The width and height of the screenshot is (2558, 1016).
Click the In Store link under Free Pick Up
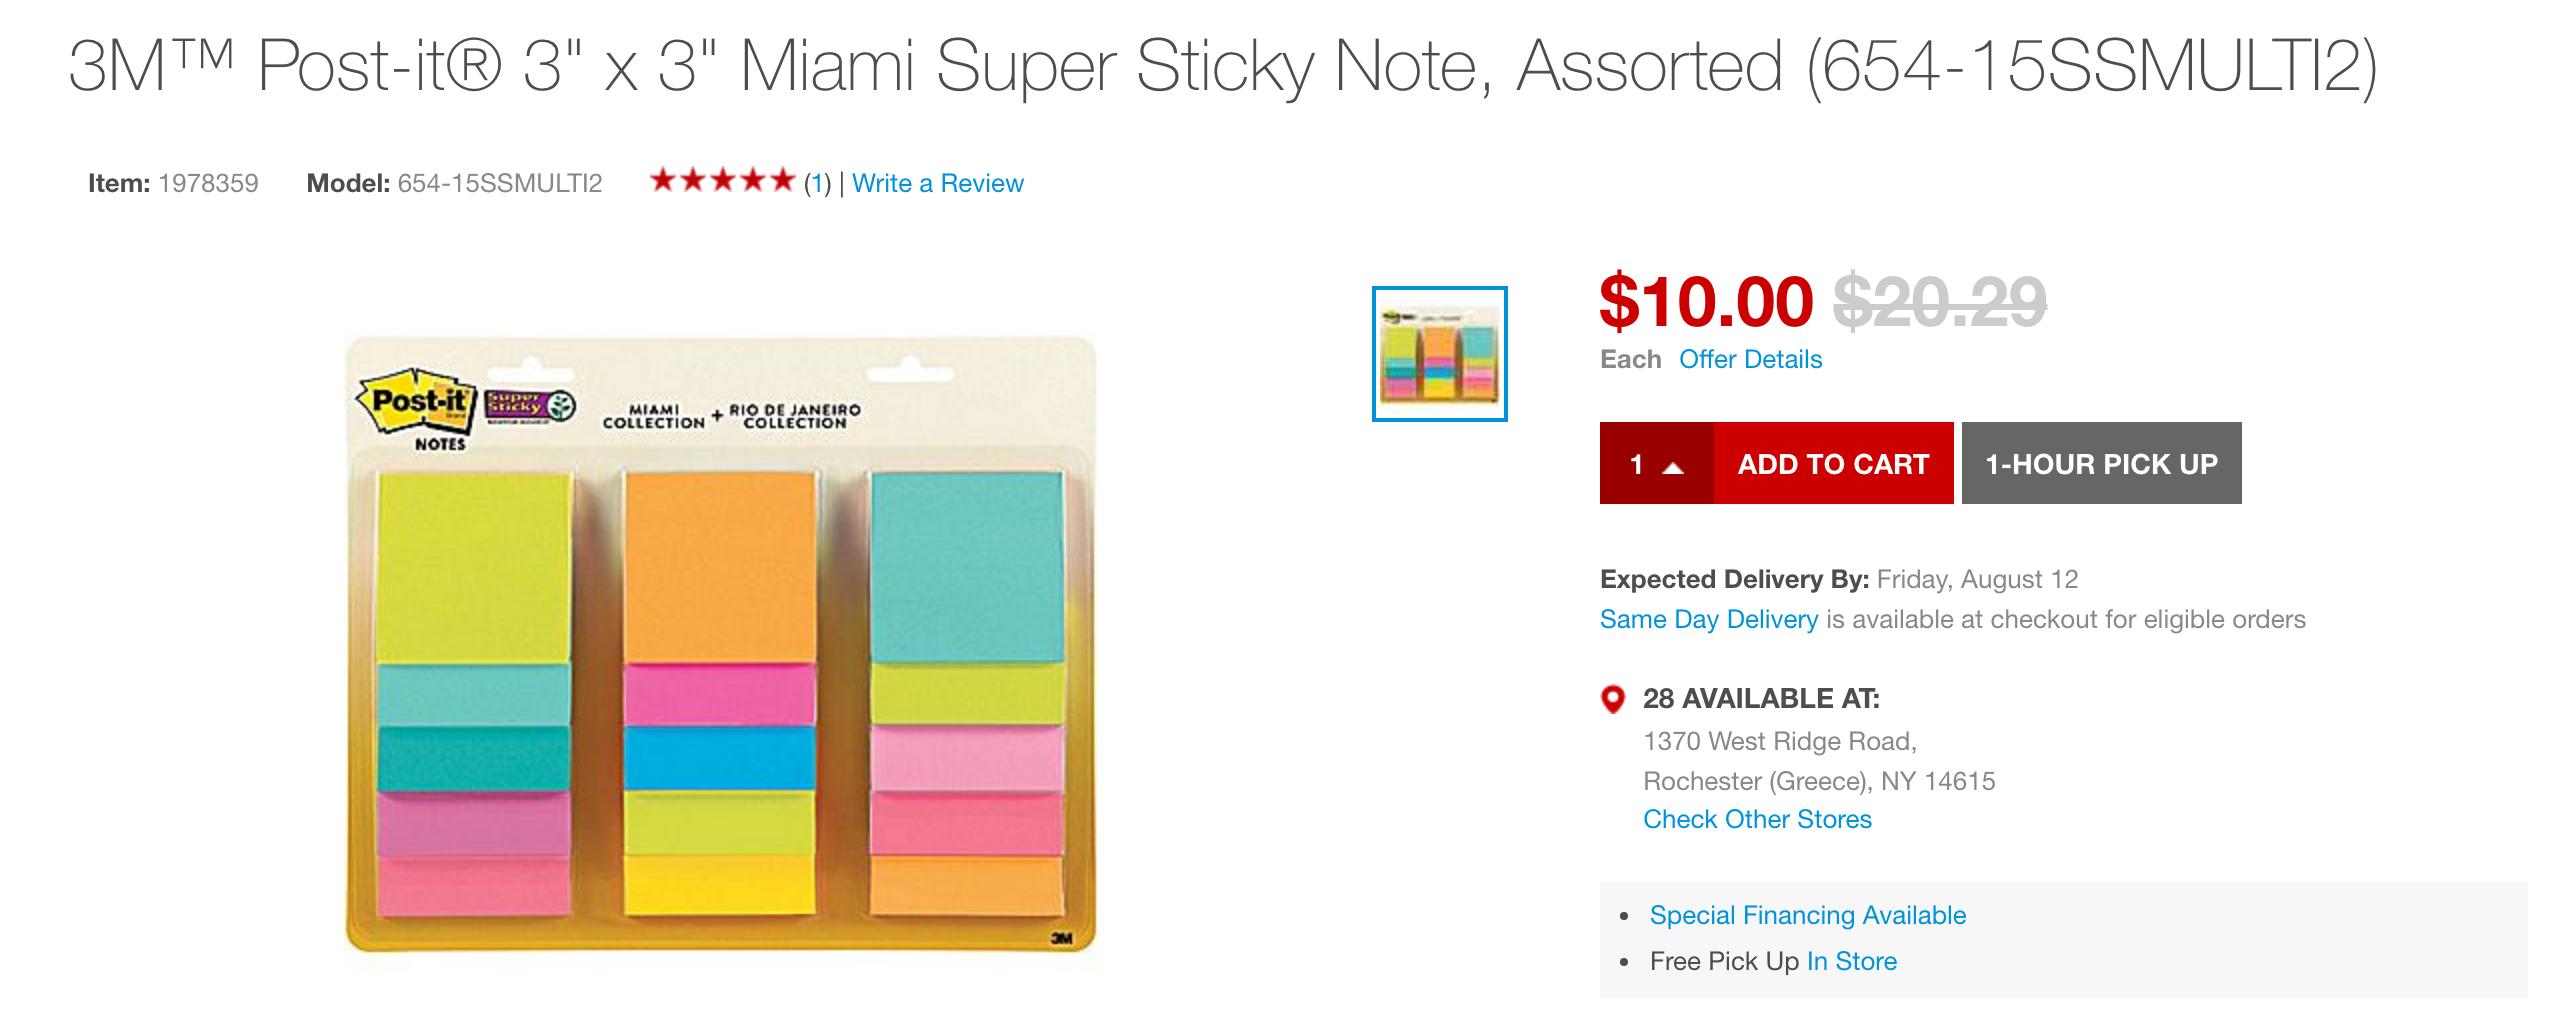point(1850,961)
